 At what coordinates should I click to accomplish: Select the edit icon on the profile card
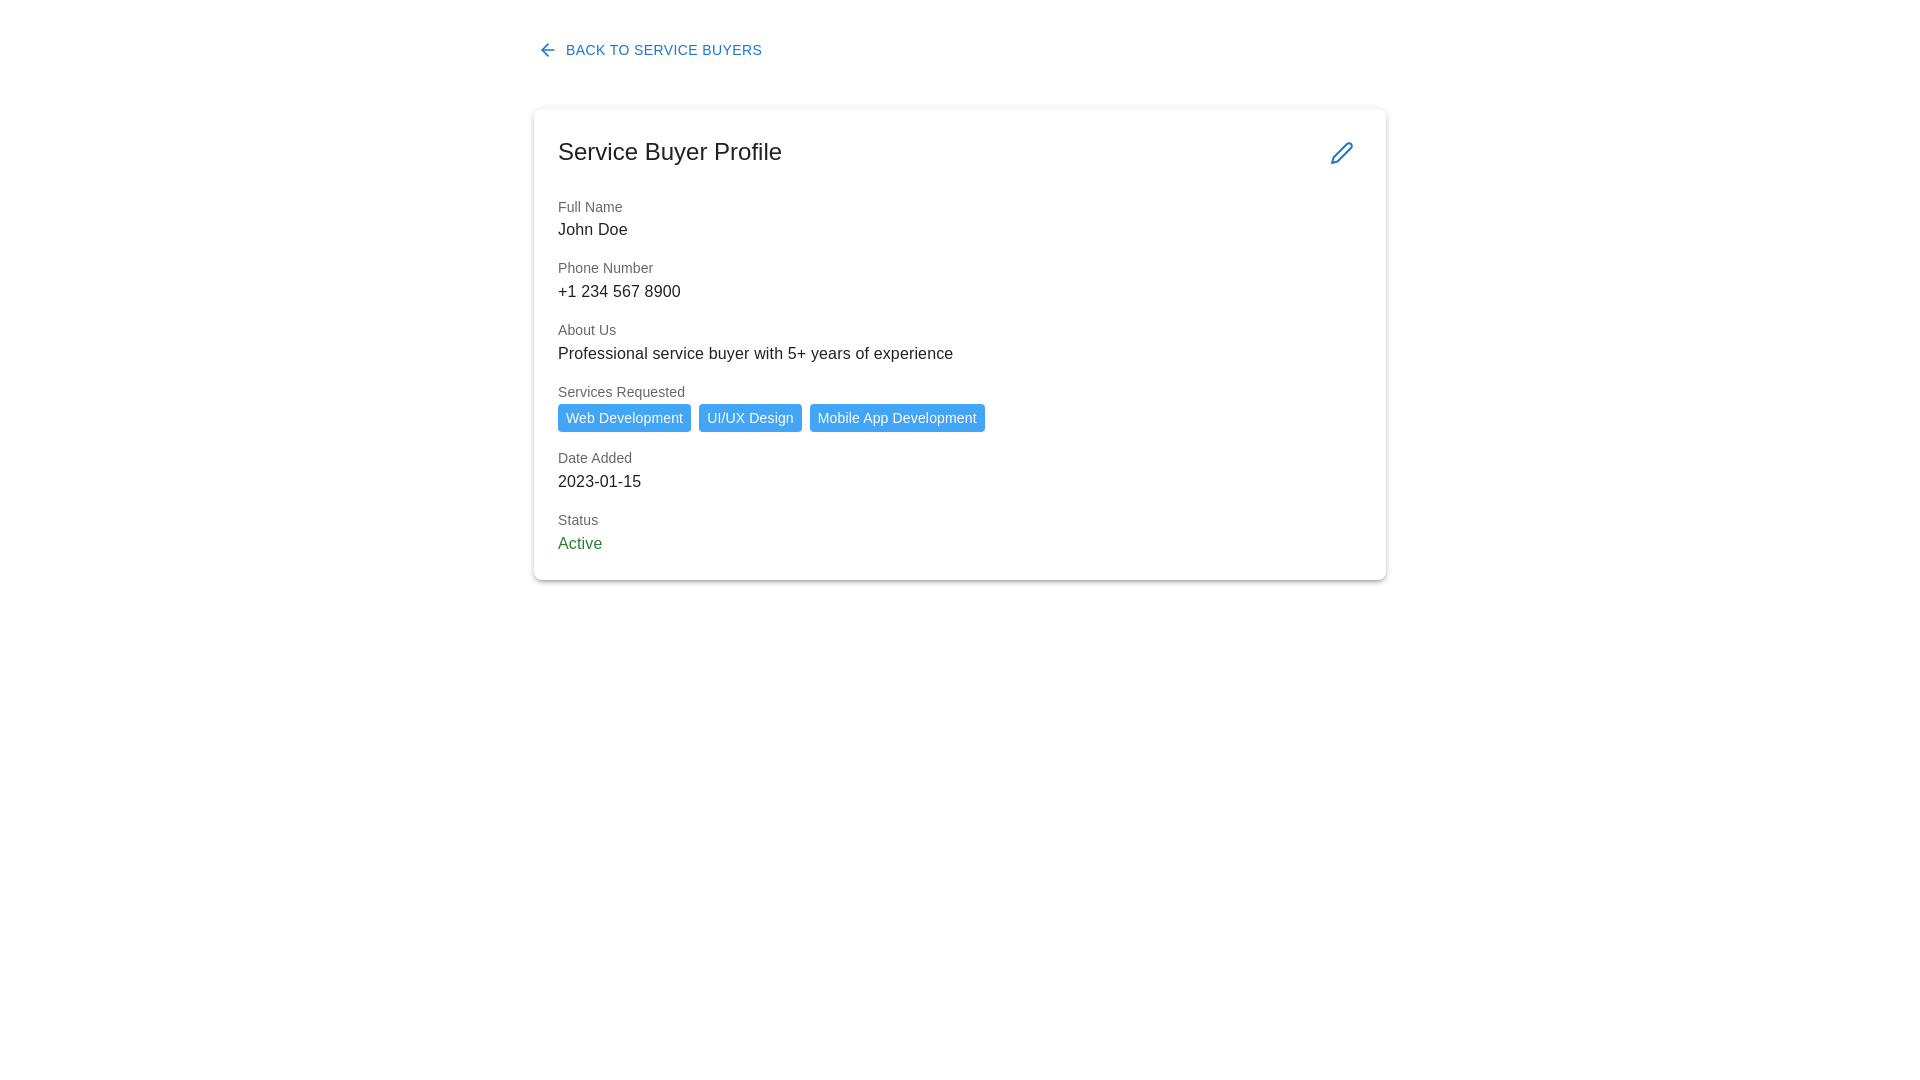point(1341,152)
